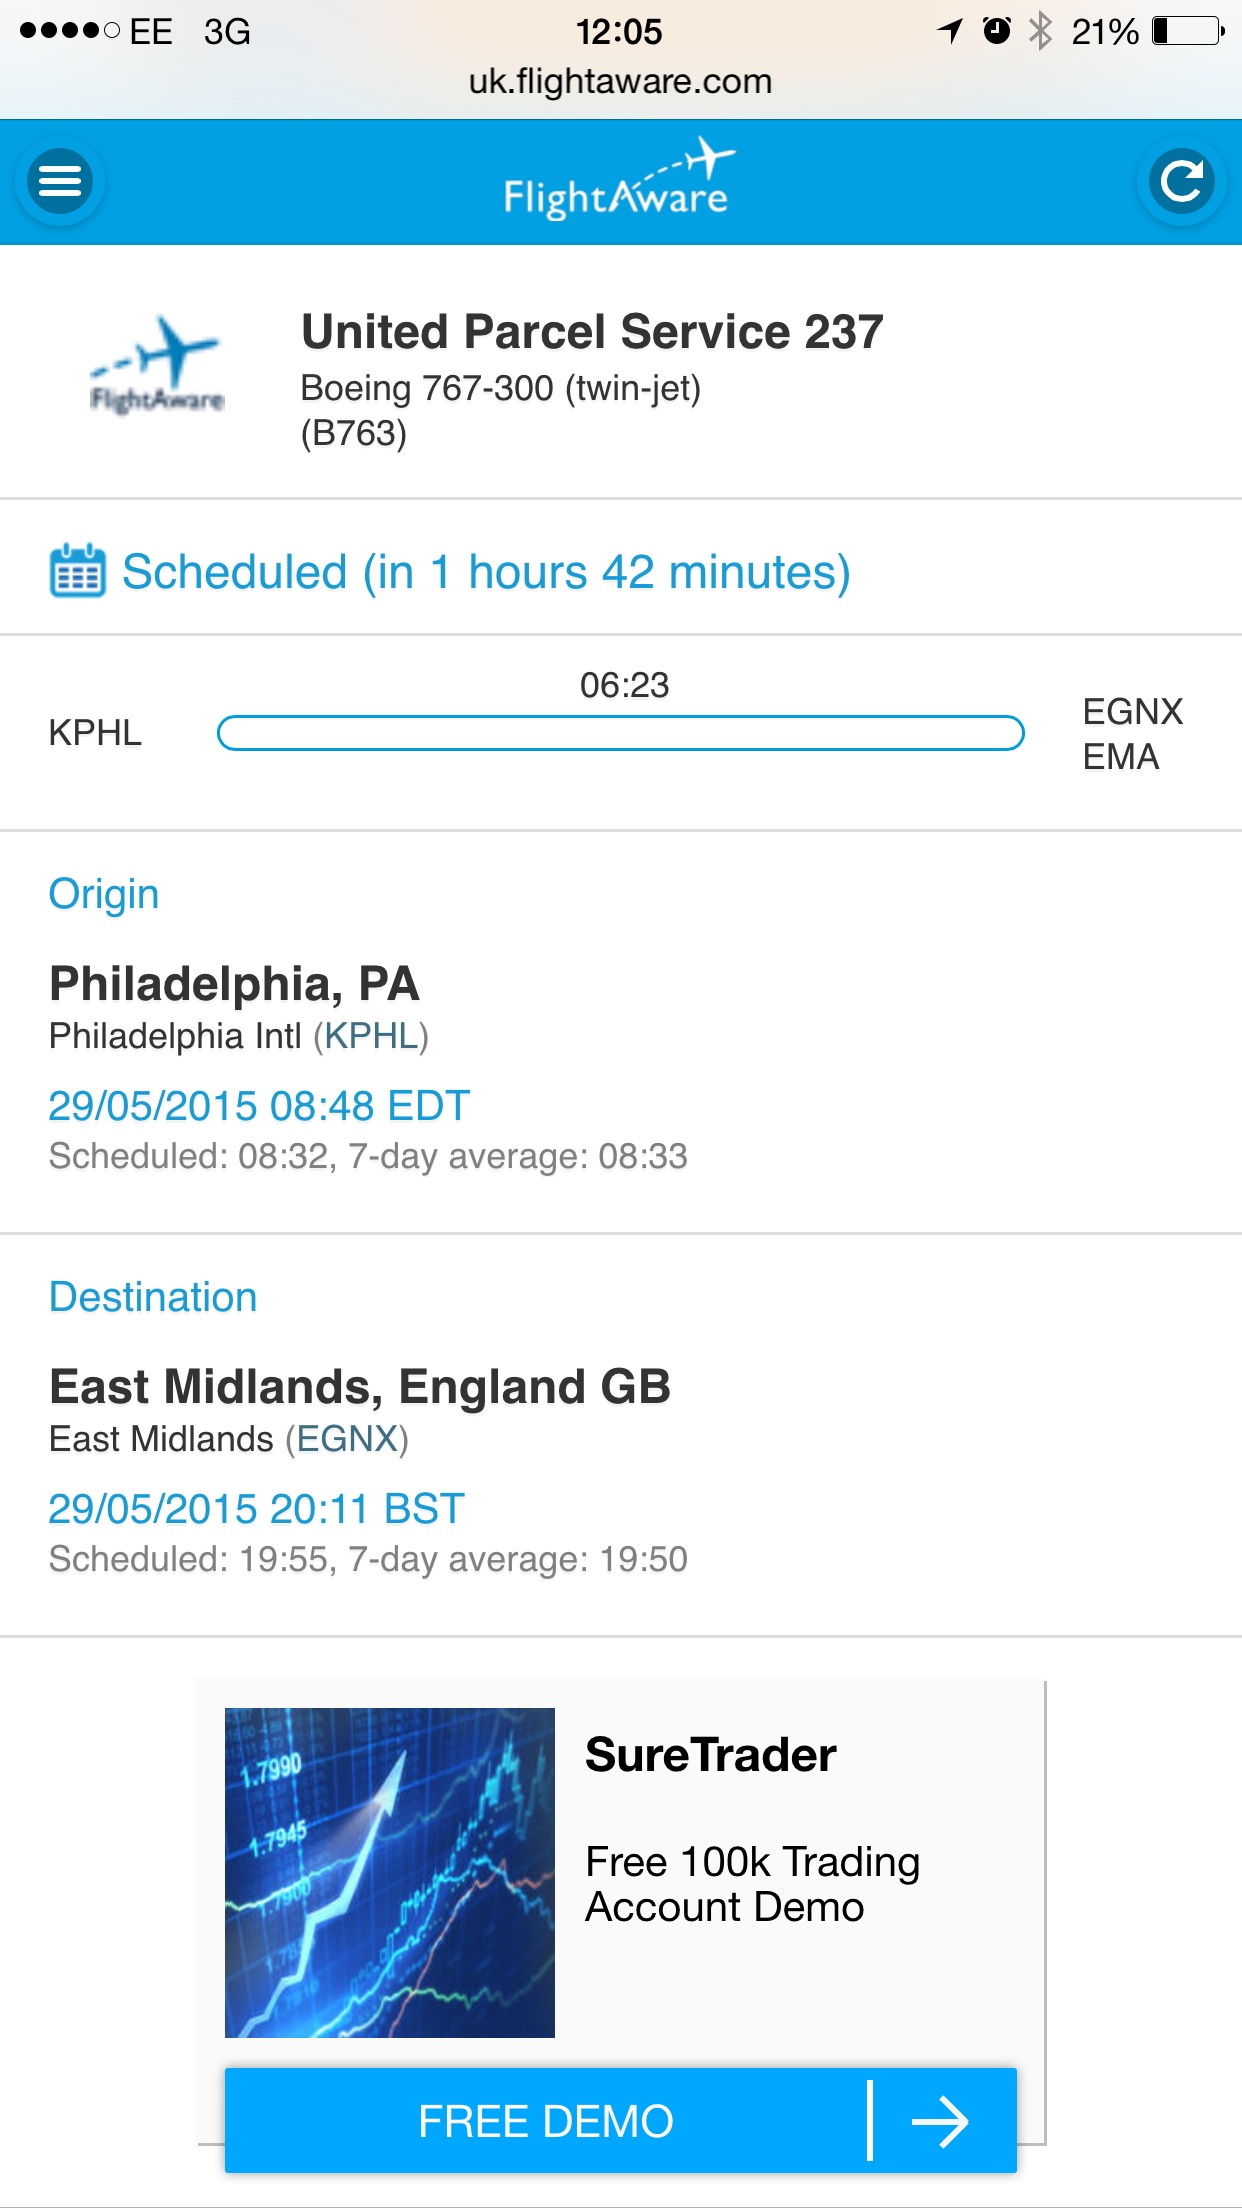Click the FREE DEMO button
The image size is (1242, 2208).
coord(621,2120)
